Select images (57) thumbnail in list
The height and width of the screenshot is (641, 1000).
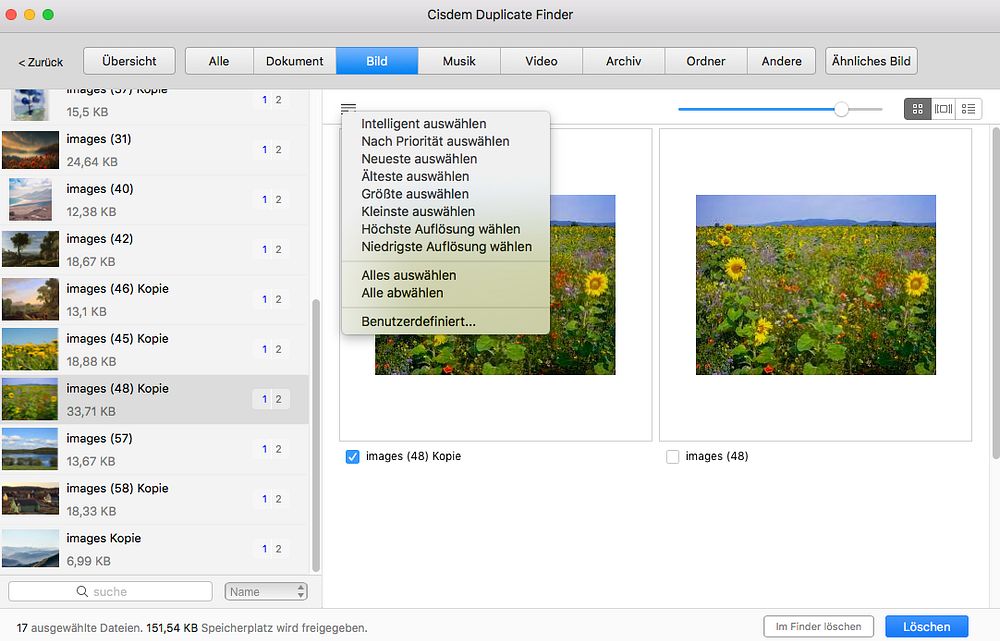[x=30, y=449]
